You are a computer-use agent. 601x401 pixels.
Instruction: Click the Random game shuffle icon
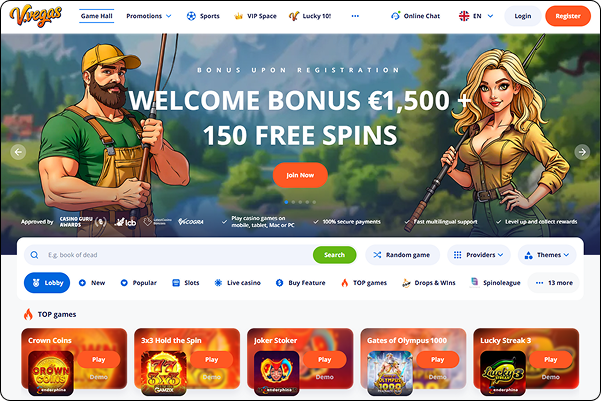coord(377,255)
